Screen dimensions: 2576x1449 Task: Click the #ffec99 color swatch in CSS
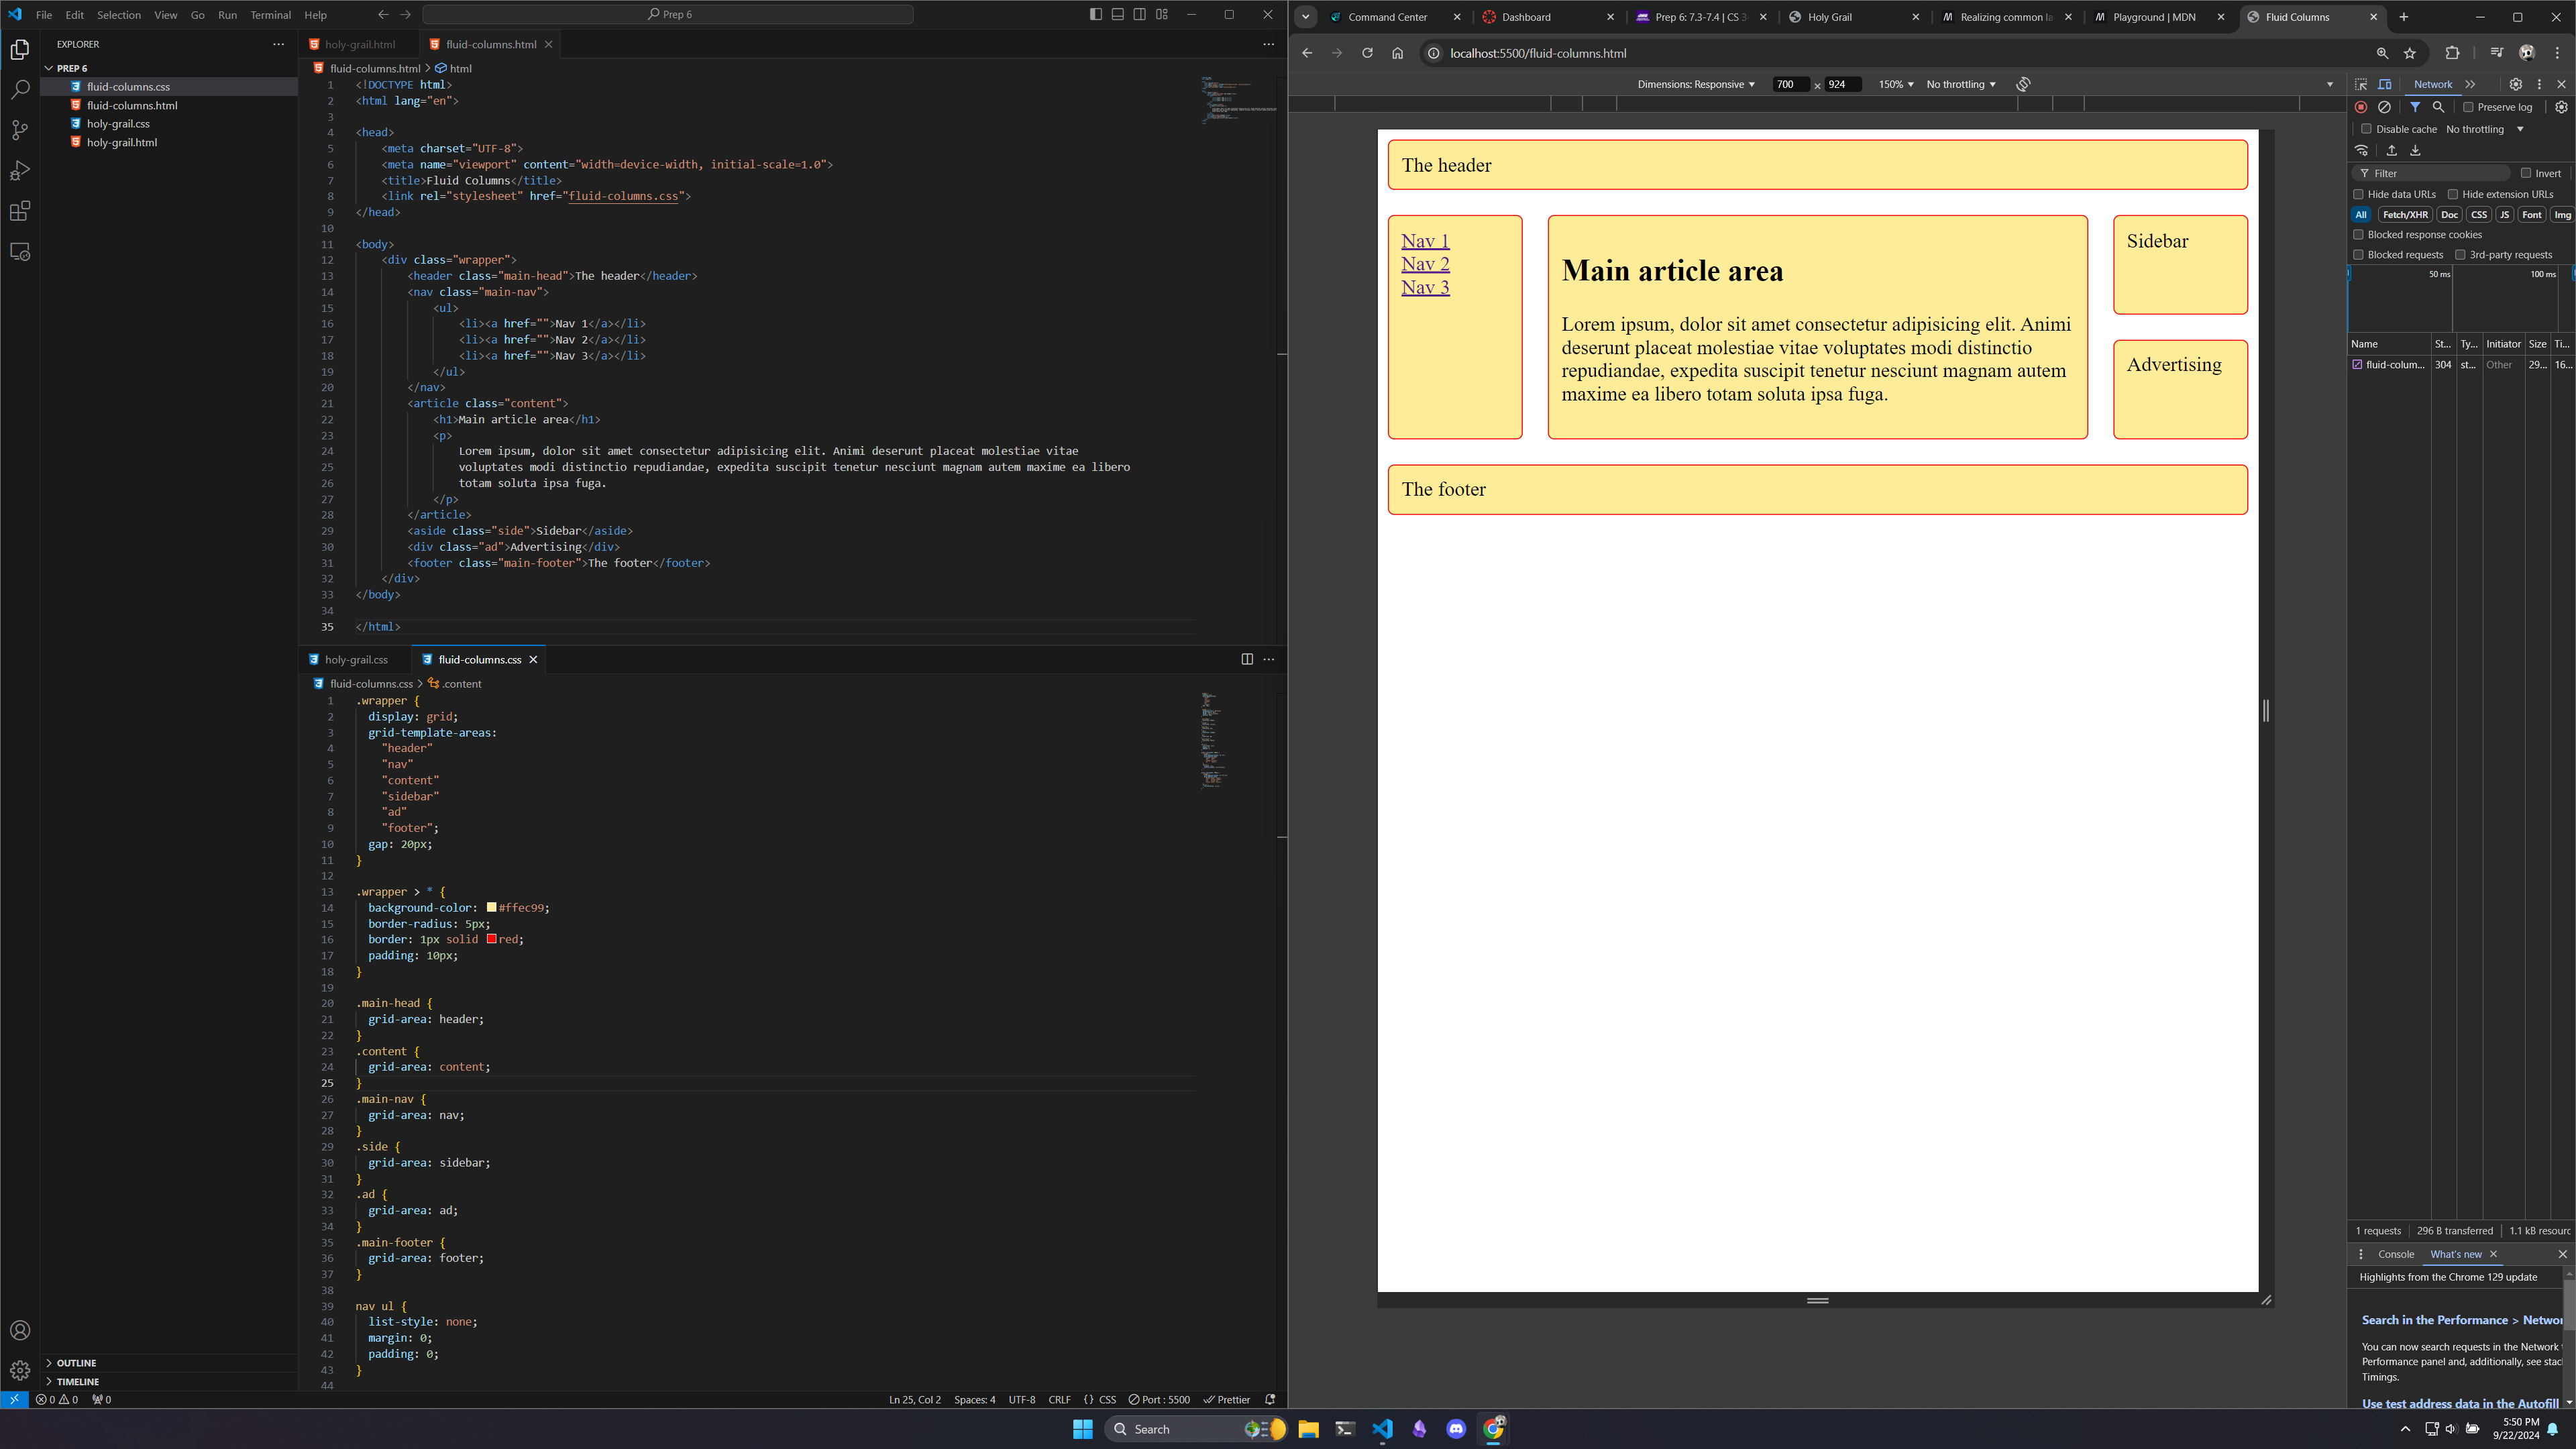coord(492,908)
